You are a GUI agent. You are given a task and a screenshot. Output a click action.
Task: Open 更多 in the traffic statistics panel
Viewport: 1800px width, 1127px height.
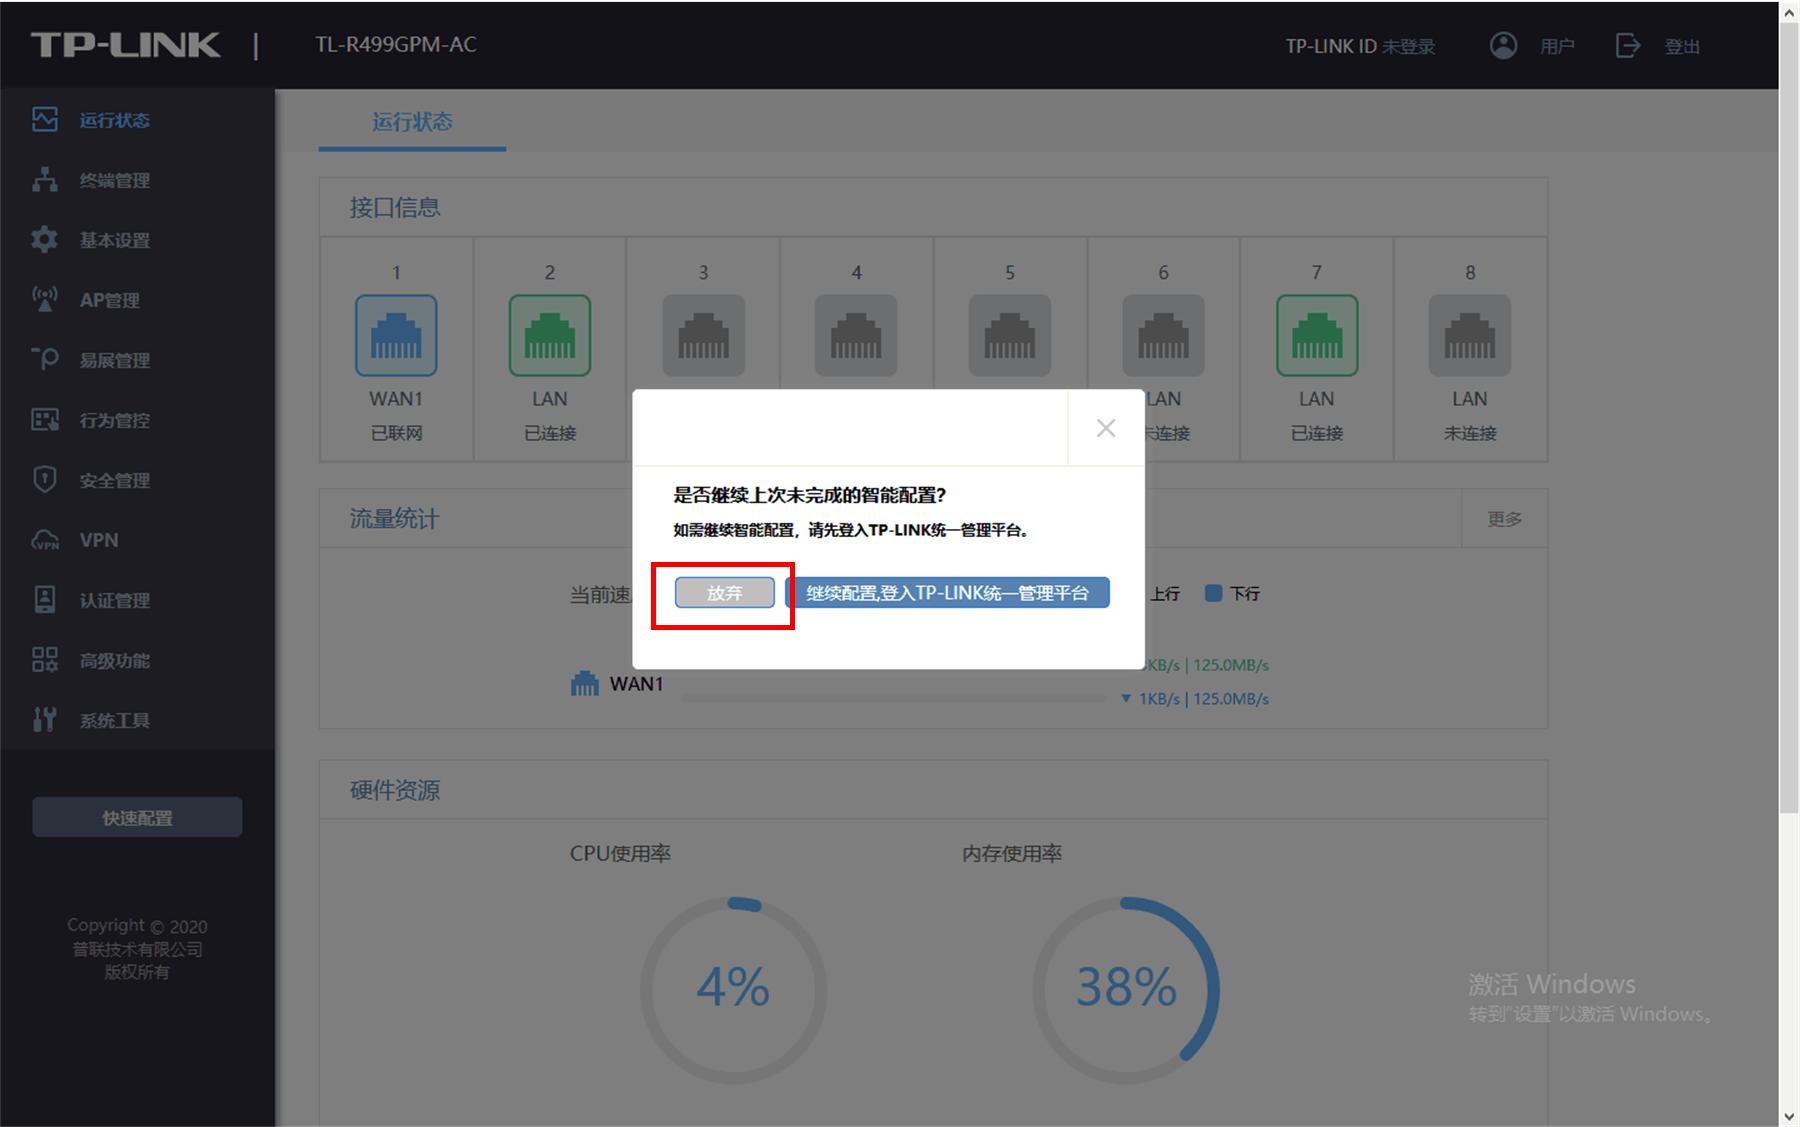tap(1505, 519)
